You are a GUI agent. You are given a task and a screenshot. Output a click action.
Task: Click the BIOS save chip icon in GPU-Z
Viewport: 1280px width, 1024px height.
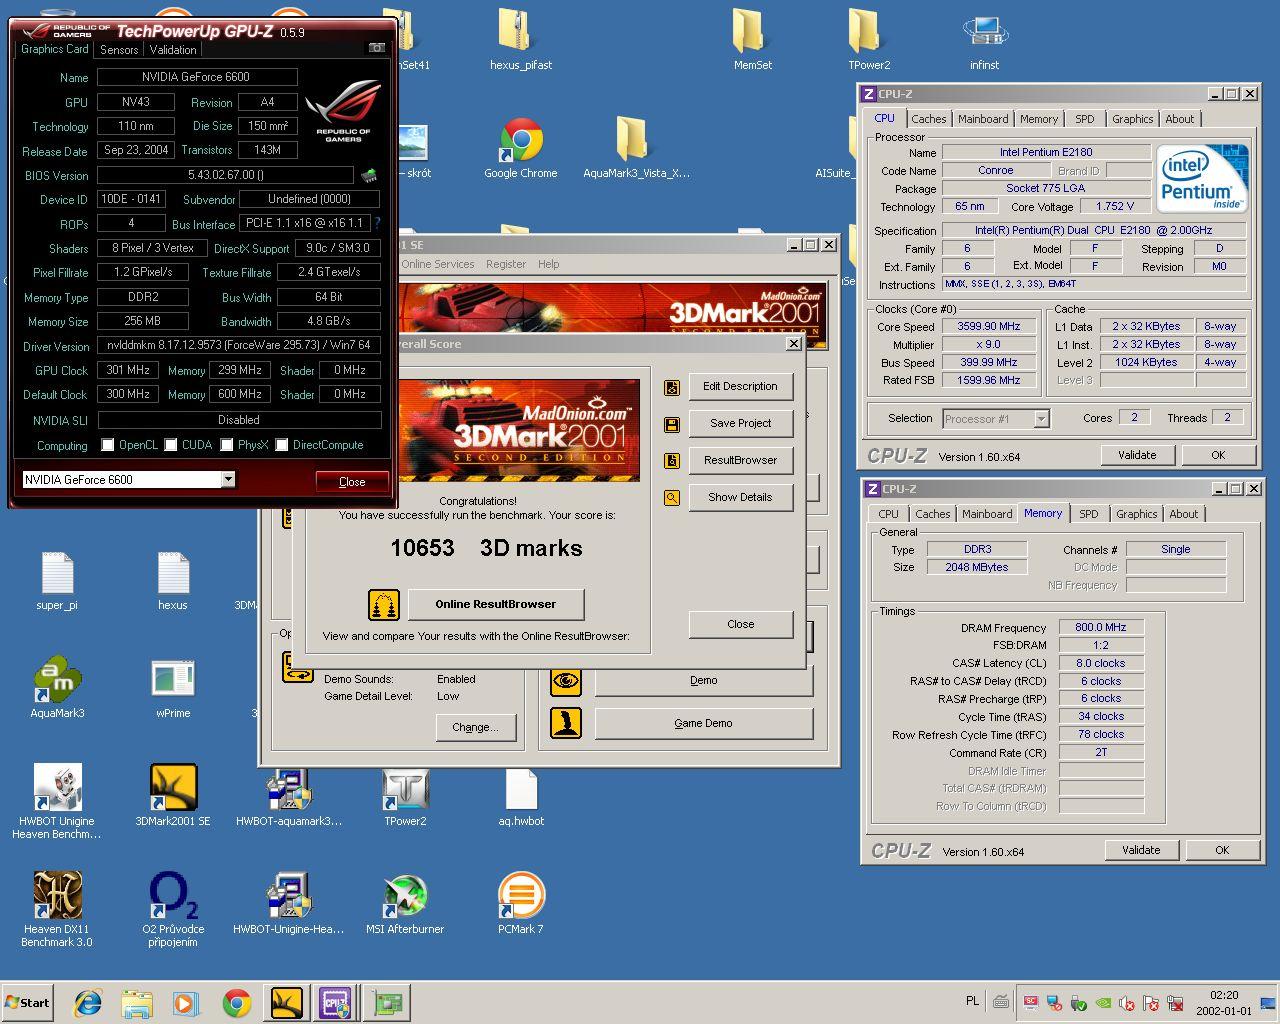tap(369, 175)
